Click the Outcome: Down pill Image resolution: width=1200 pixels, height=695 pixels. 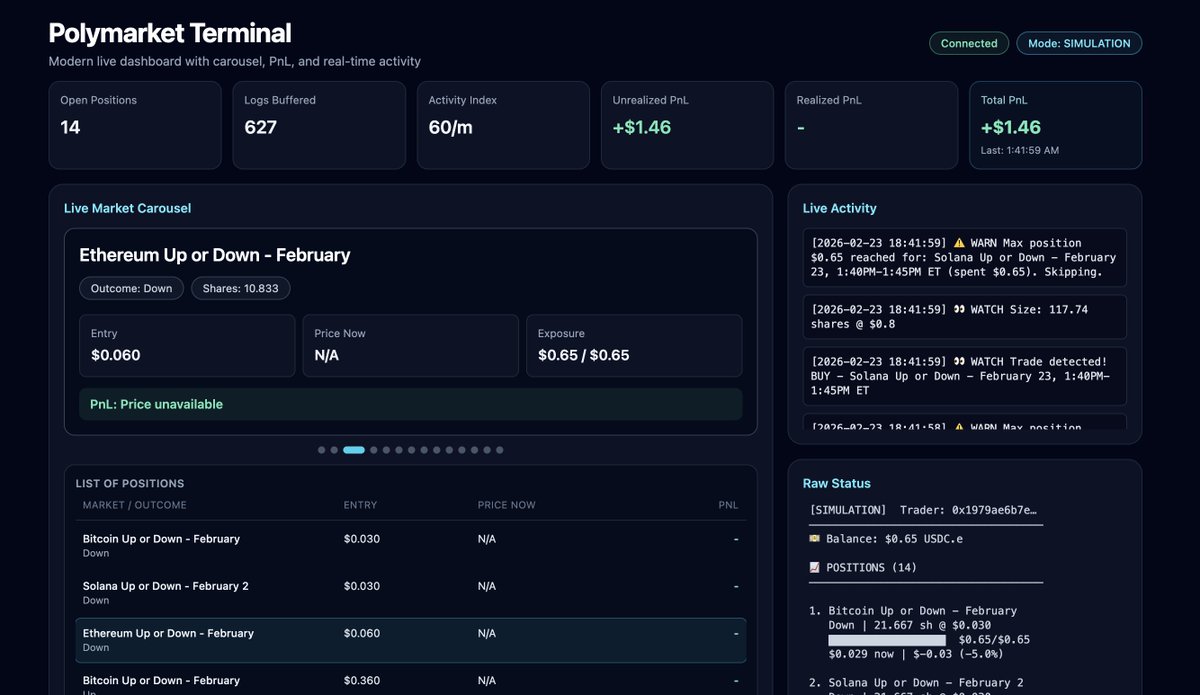coord(131,288)
